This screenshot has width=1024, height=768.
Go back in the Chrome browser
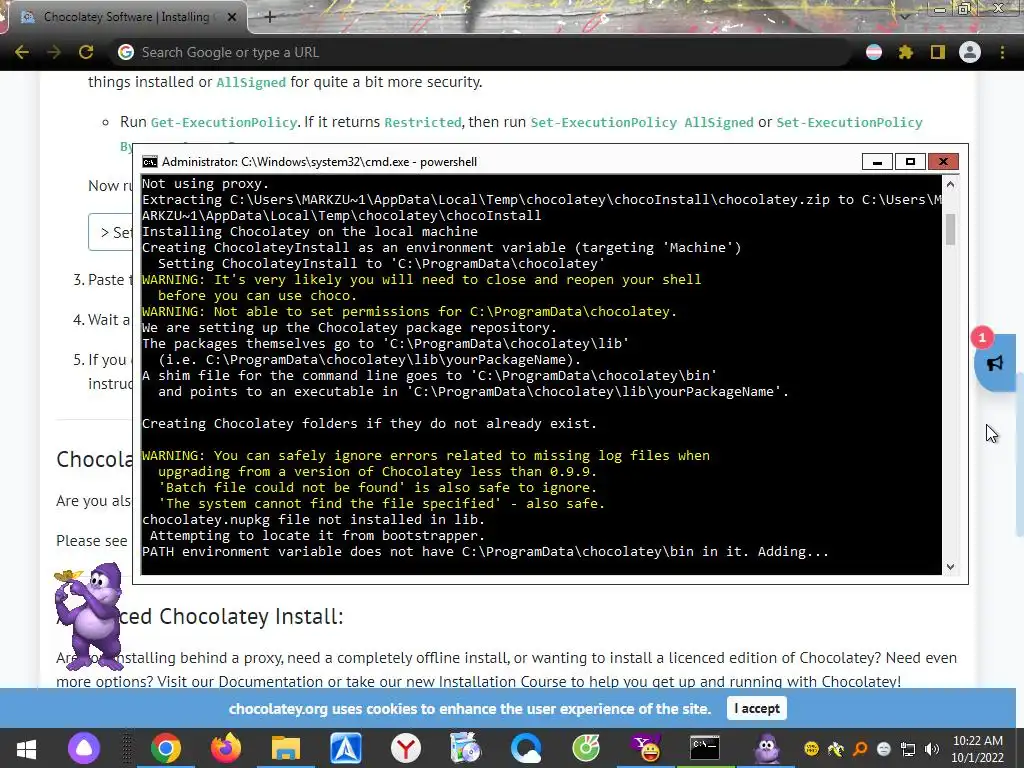click(22, 52)
